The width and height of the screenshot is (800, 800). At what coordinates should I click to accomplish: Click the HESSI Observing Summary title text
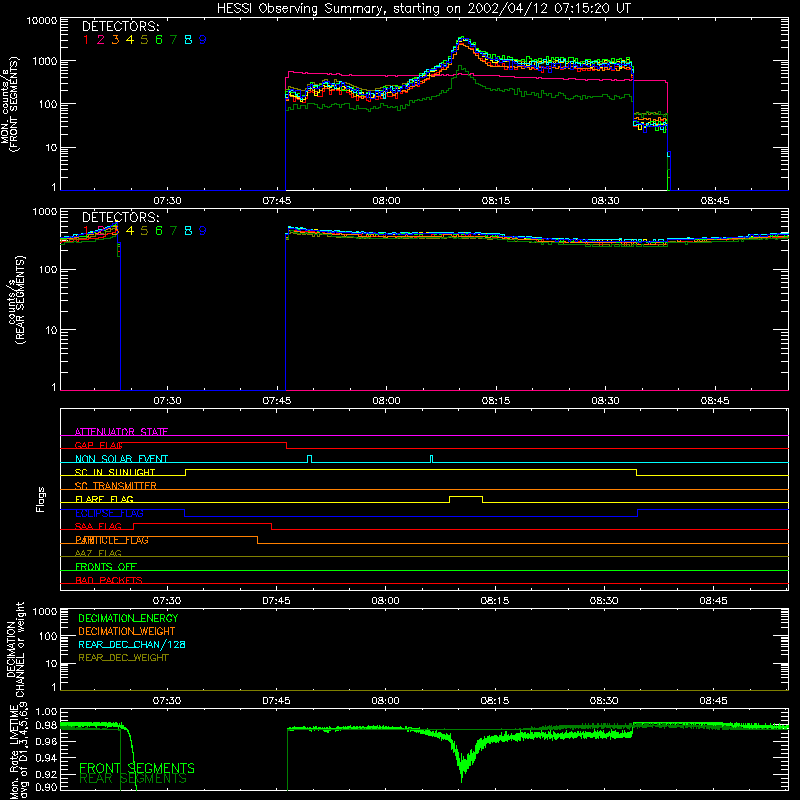(423, 9)
